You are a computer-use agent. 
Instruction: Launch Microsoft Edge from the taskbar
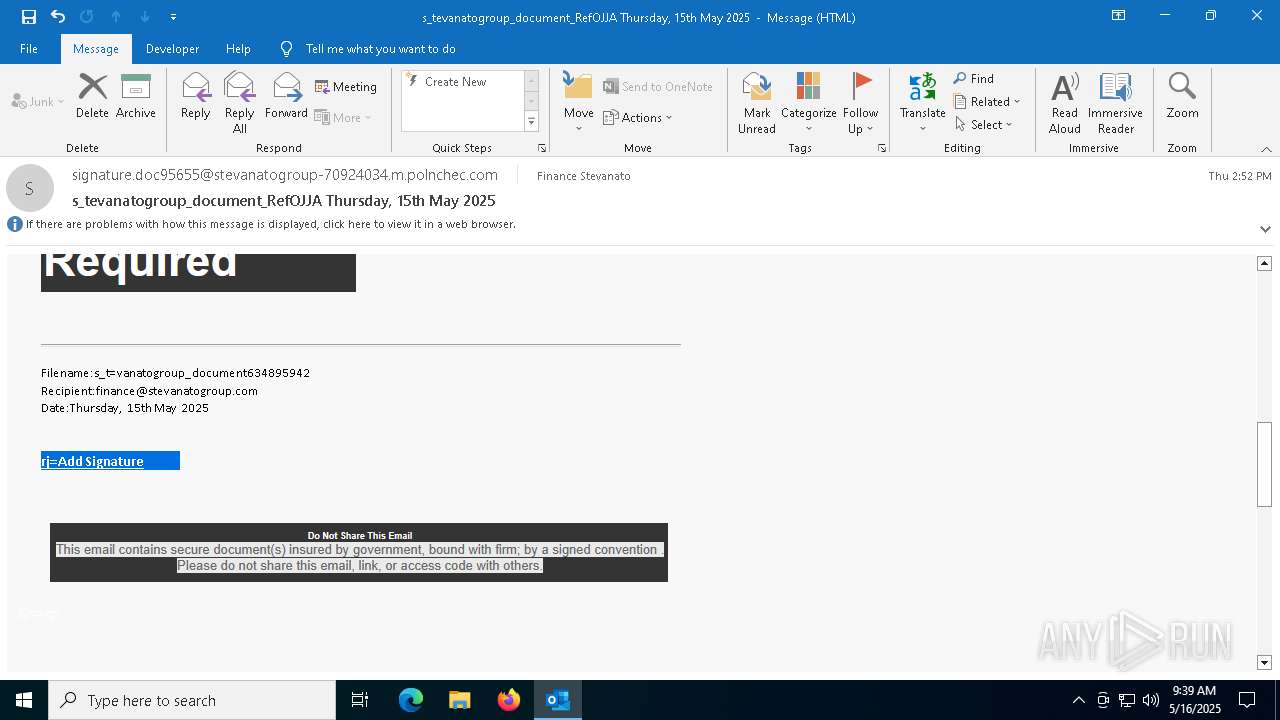pyautogui.click(x=411, y=700)
